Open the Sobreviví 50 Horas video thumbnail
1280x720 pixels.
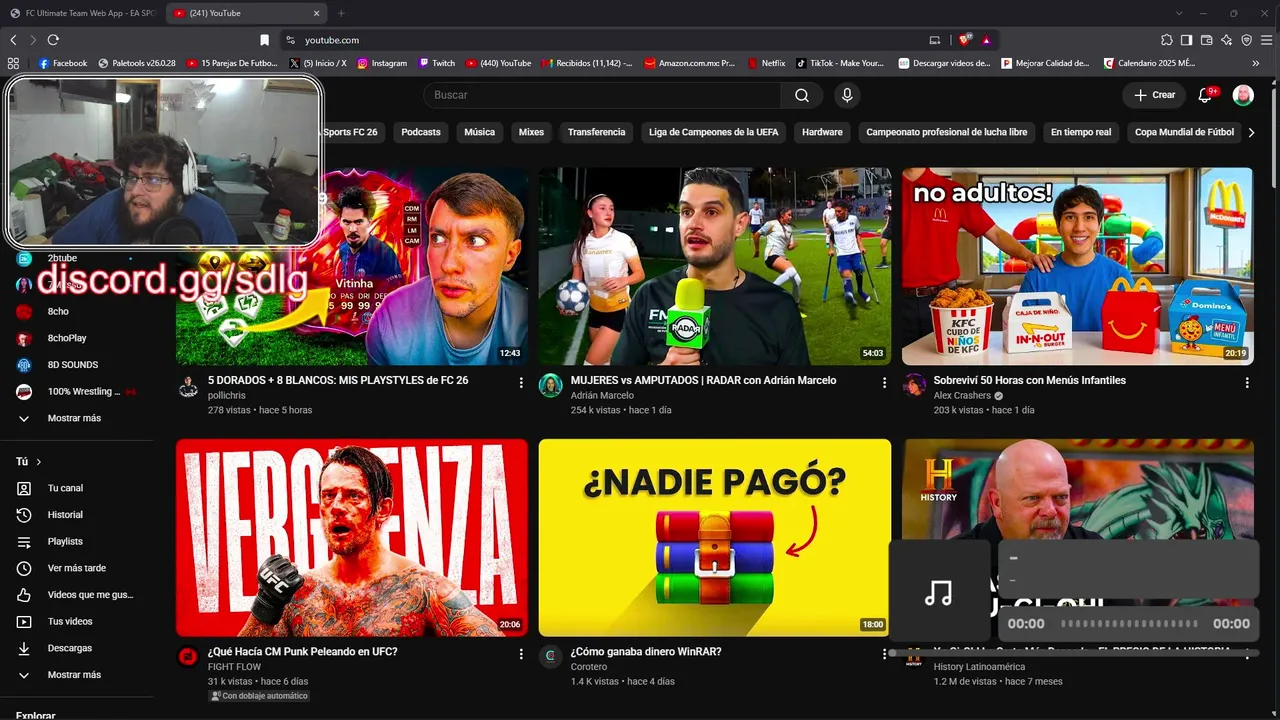pyautogui.click(x=1077, y=266)
